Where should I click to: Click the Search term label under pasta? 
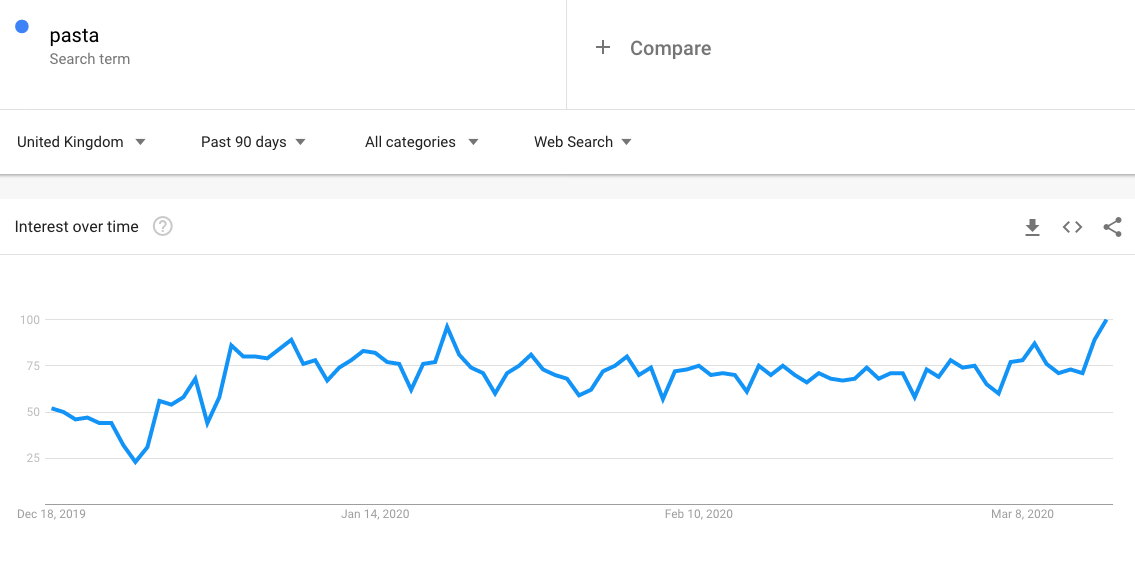click(x=90, y=59)
